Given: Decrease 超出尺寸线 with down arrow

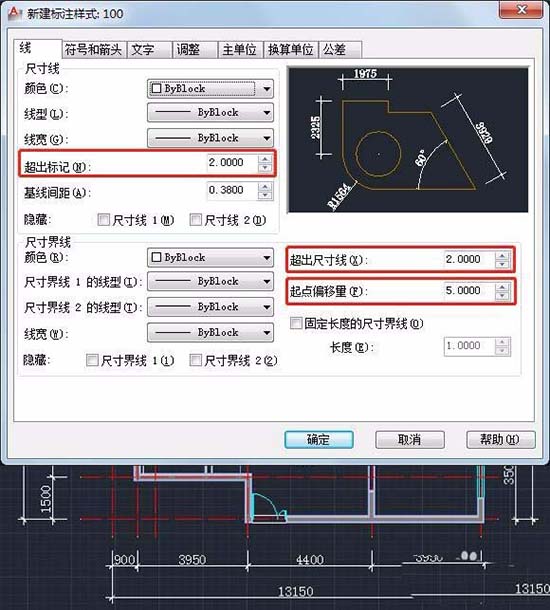Looking at the screenshot, I should click(x=502, y=264).
